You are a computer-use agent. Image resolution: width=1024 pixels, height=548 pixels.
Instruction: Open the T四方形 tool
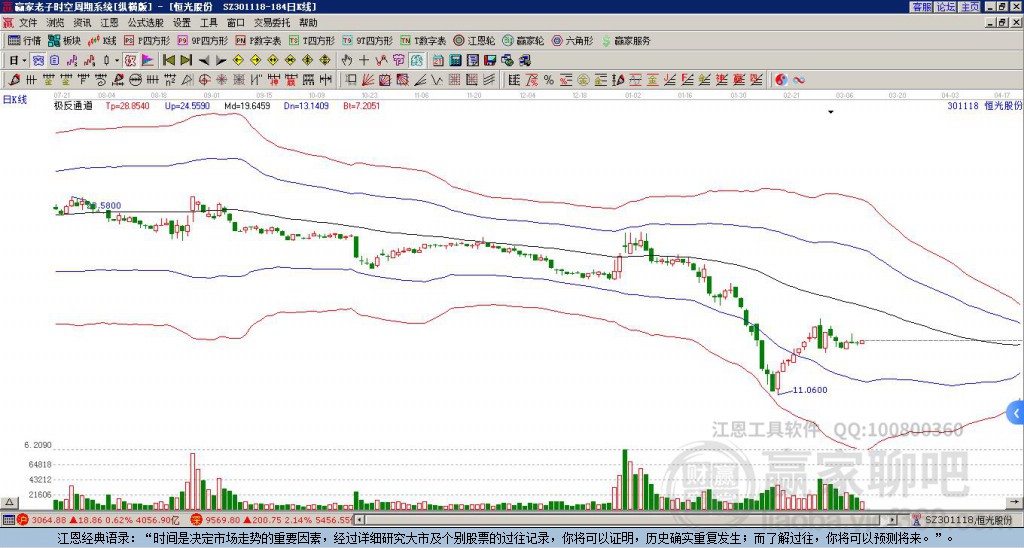[312, 40]
